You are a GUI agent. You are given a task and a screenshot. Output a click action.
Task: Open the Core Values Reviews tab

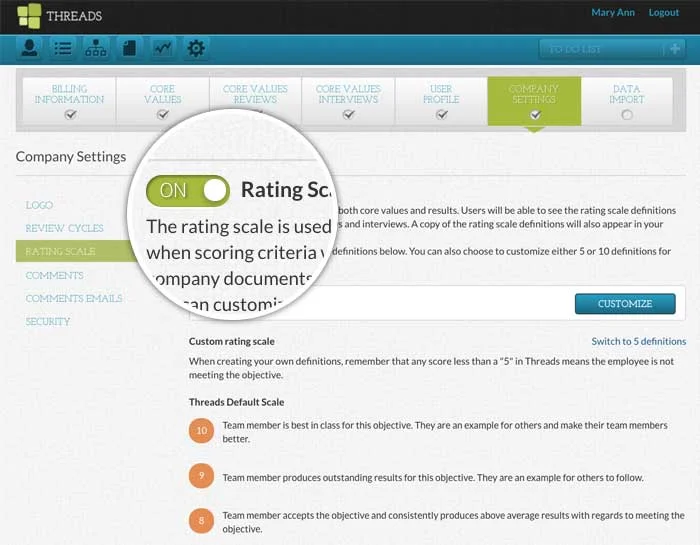pos(255,95)
